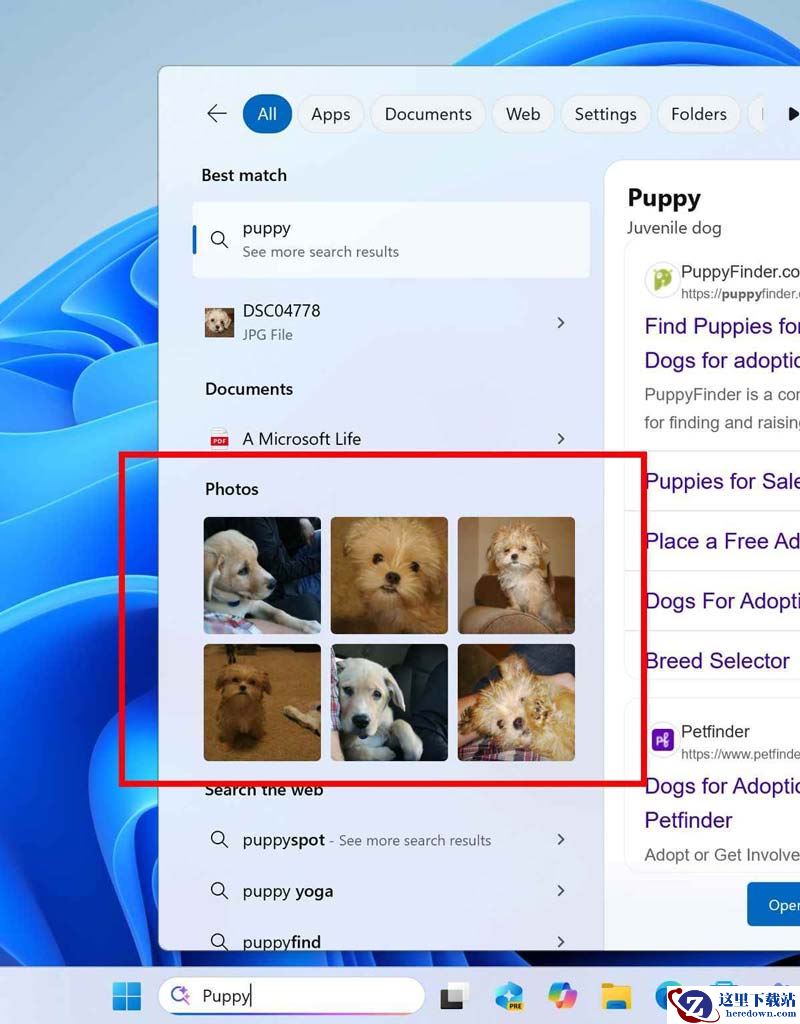This screenshot has height=1024, width=800.
Task: Click the blue Open button
Action: coord(774,904)
